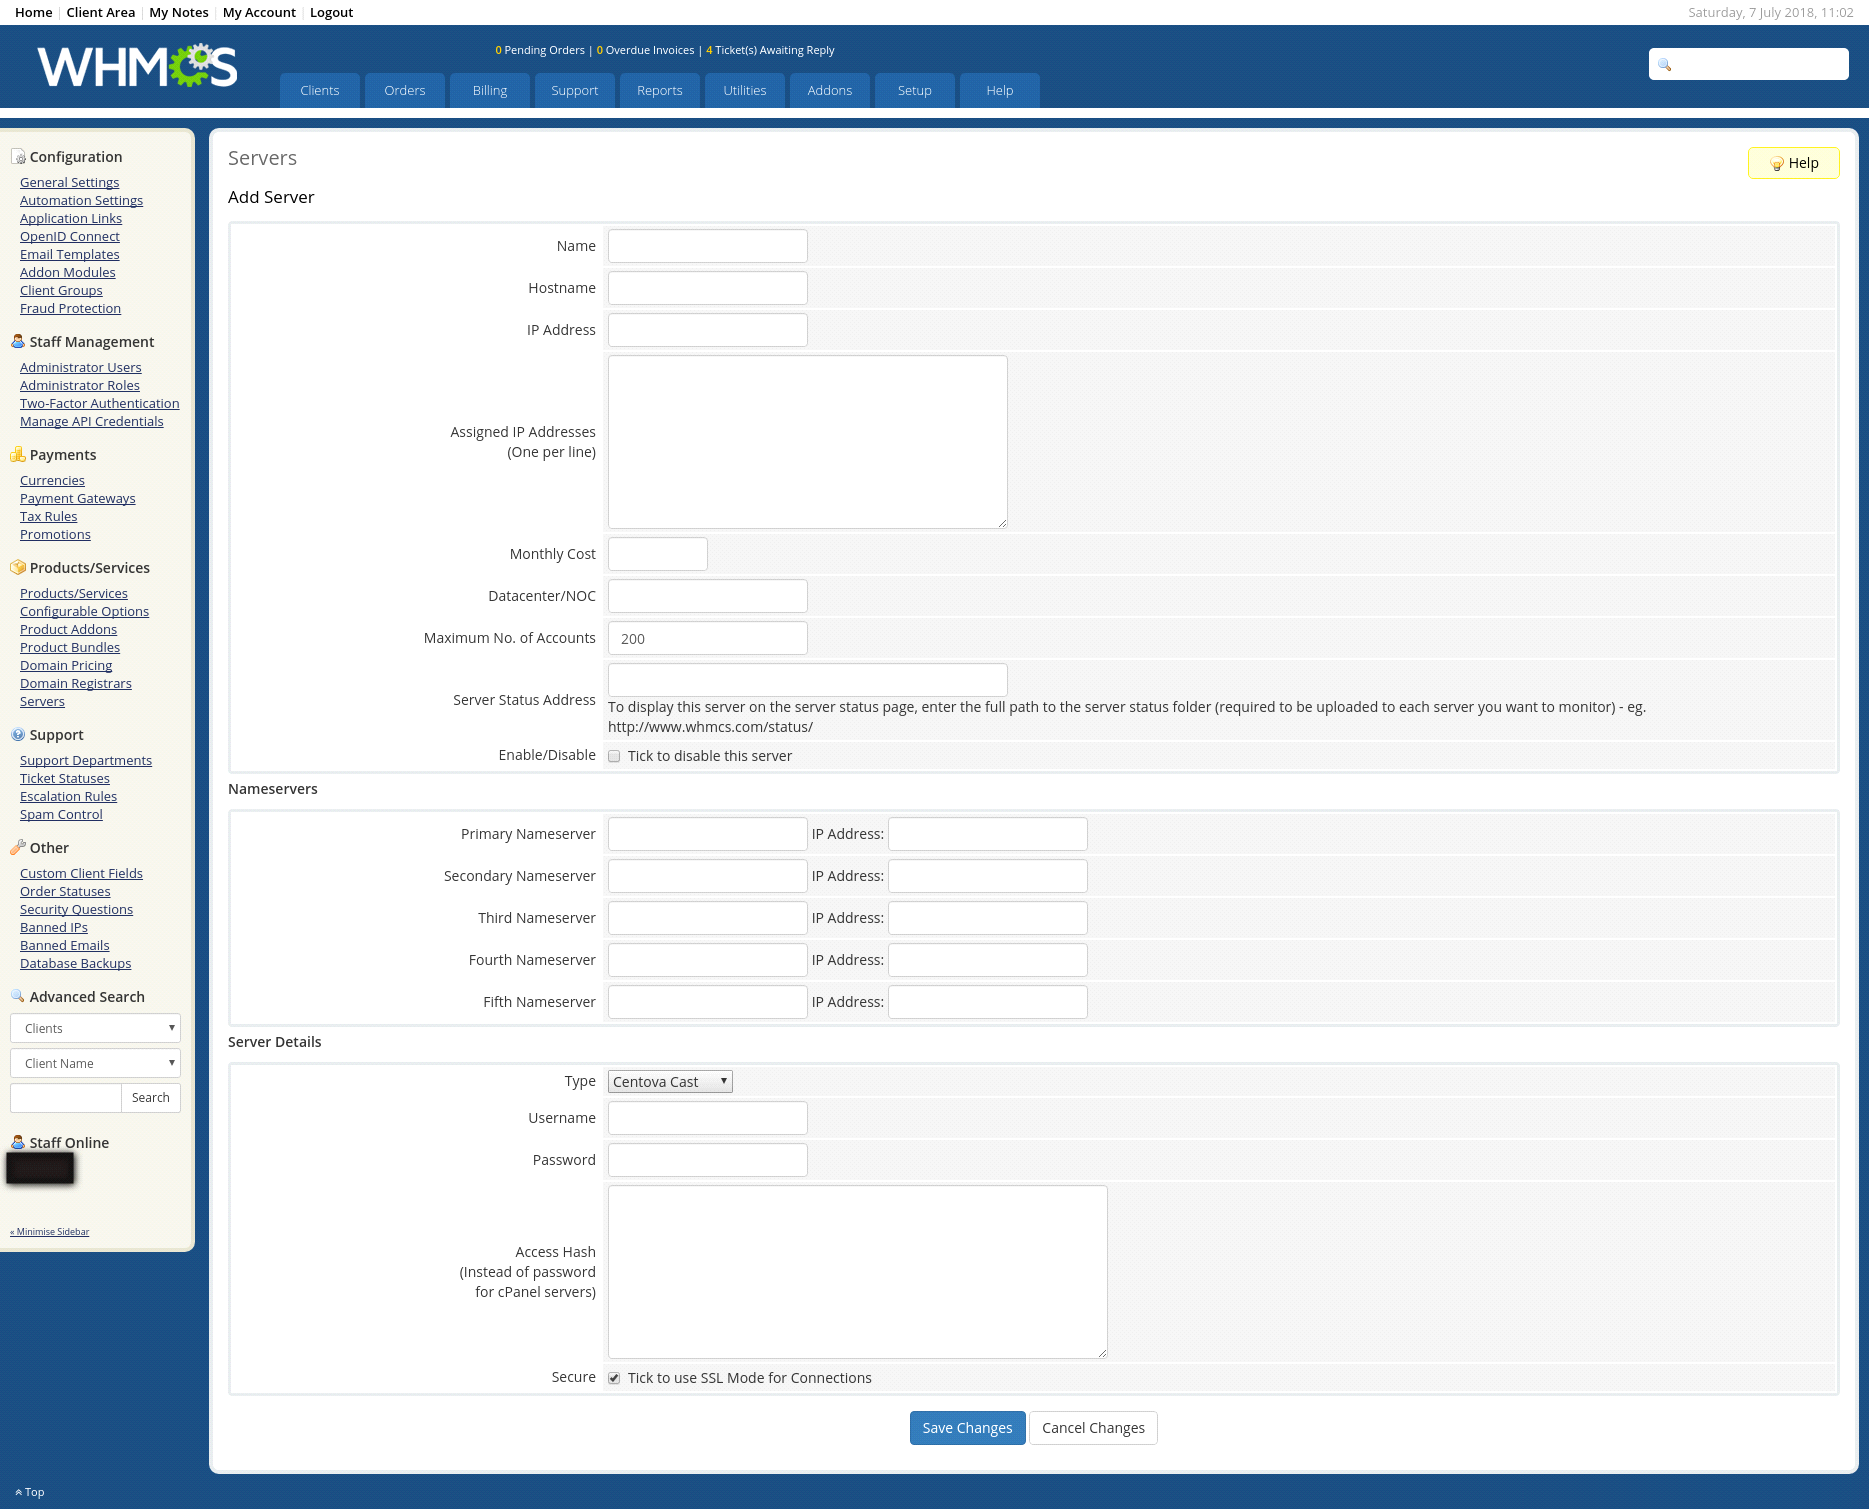Click the Support section icon

click(x=18, y=735)
